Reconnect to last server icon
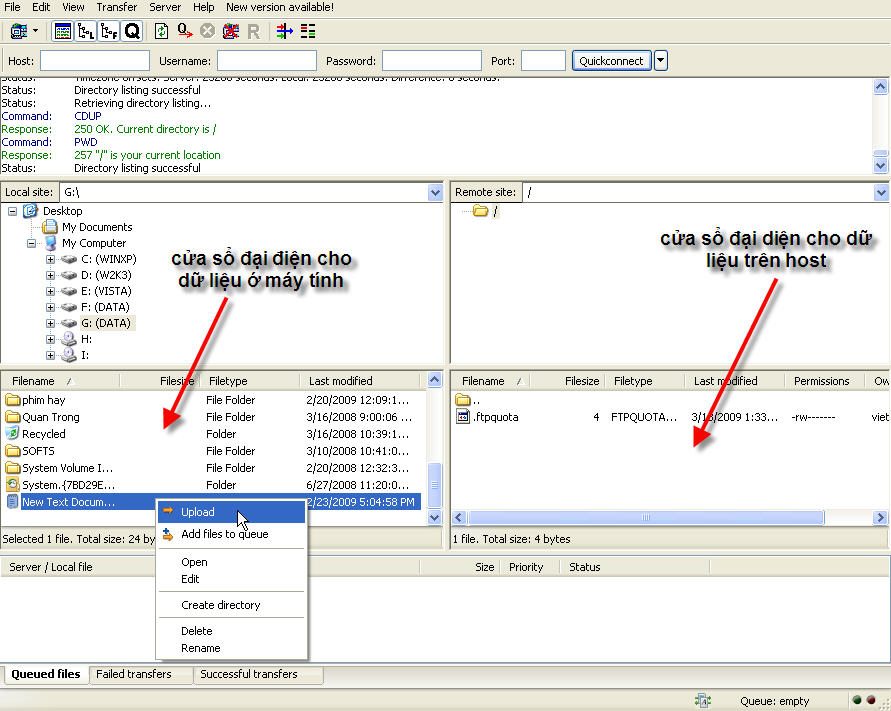The image size is (891, 711). point(253,32)
